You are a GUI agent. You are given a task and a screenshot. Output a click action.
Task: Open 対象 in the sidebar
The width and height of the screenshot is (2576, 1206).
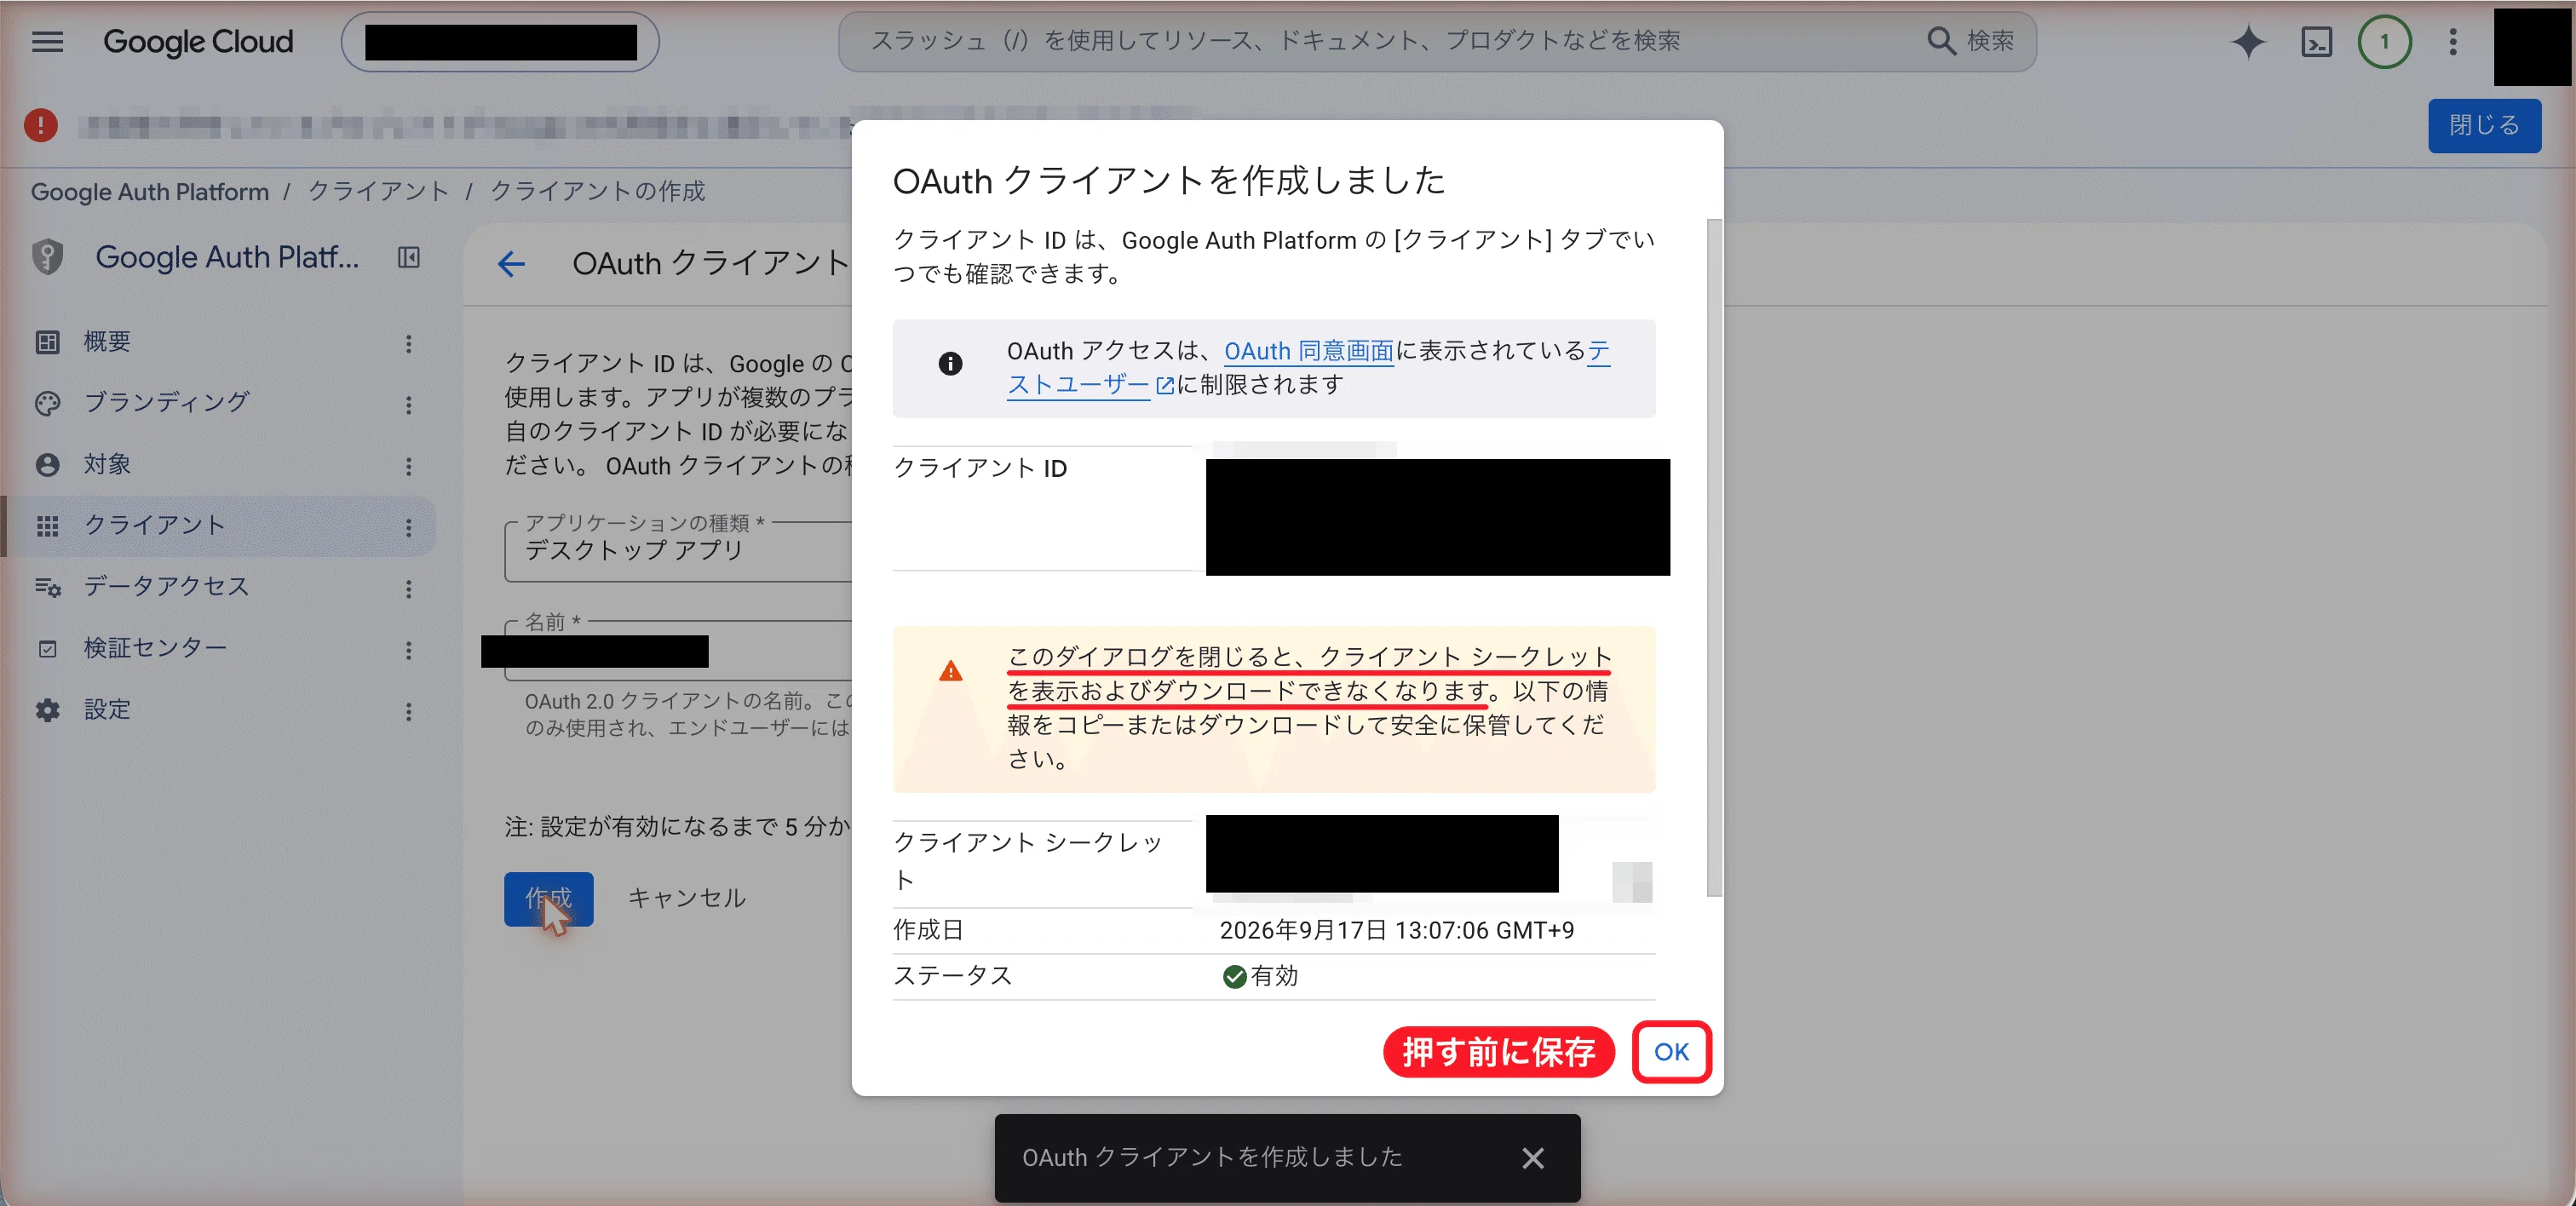[x=107, y=465]
